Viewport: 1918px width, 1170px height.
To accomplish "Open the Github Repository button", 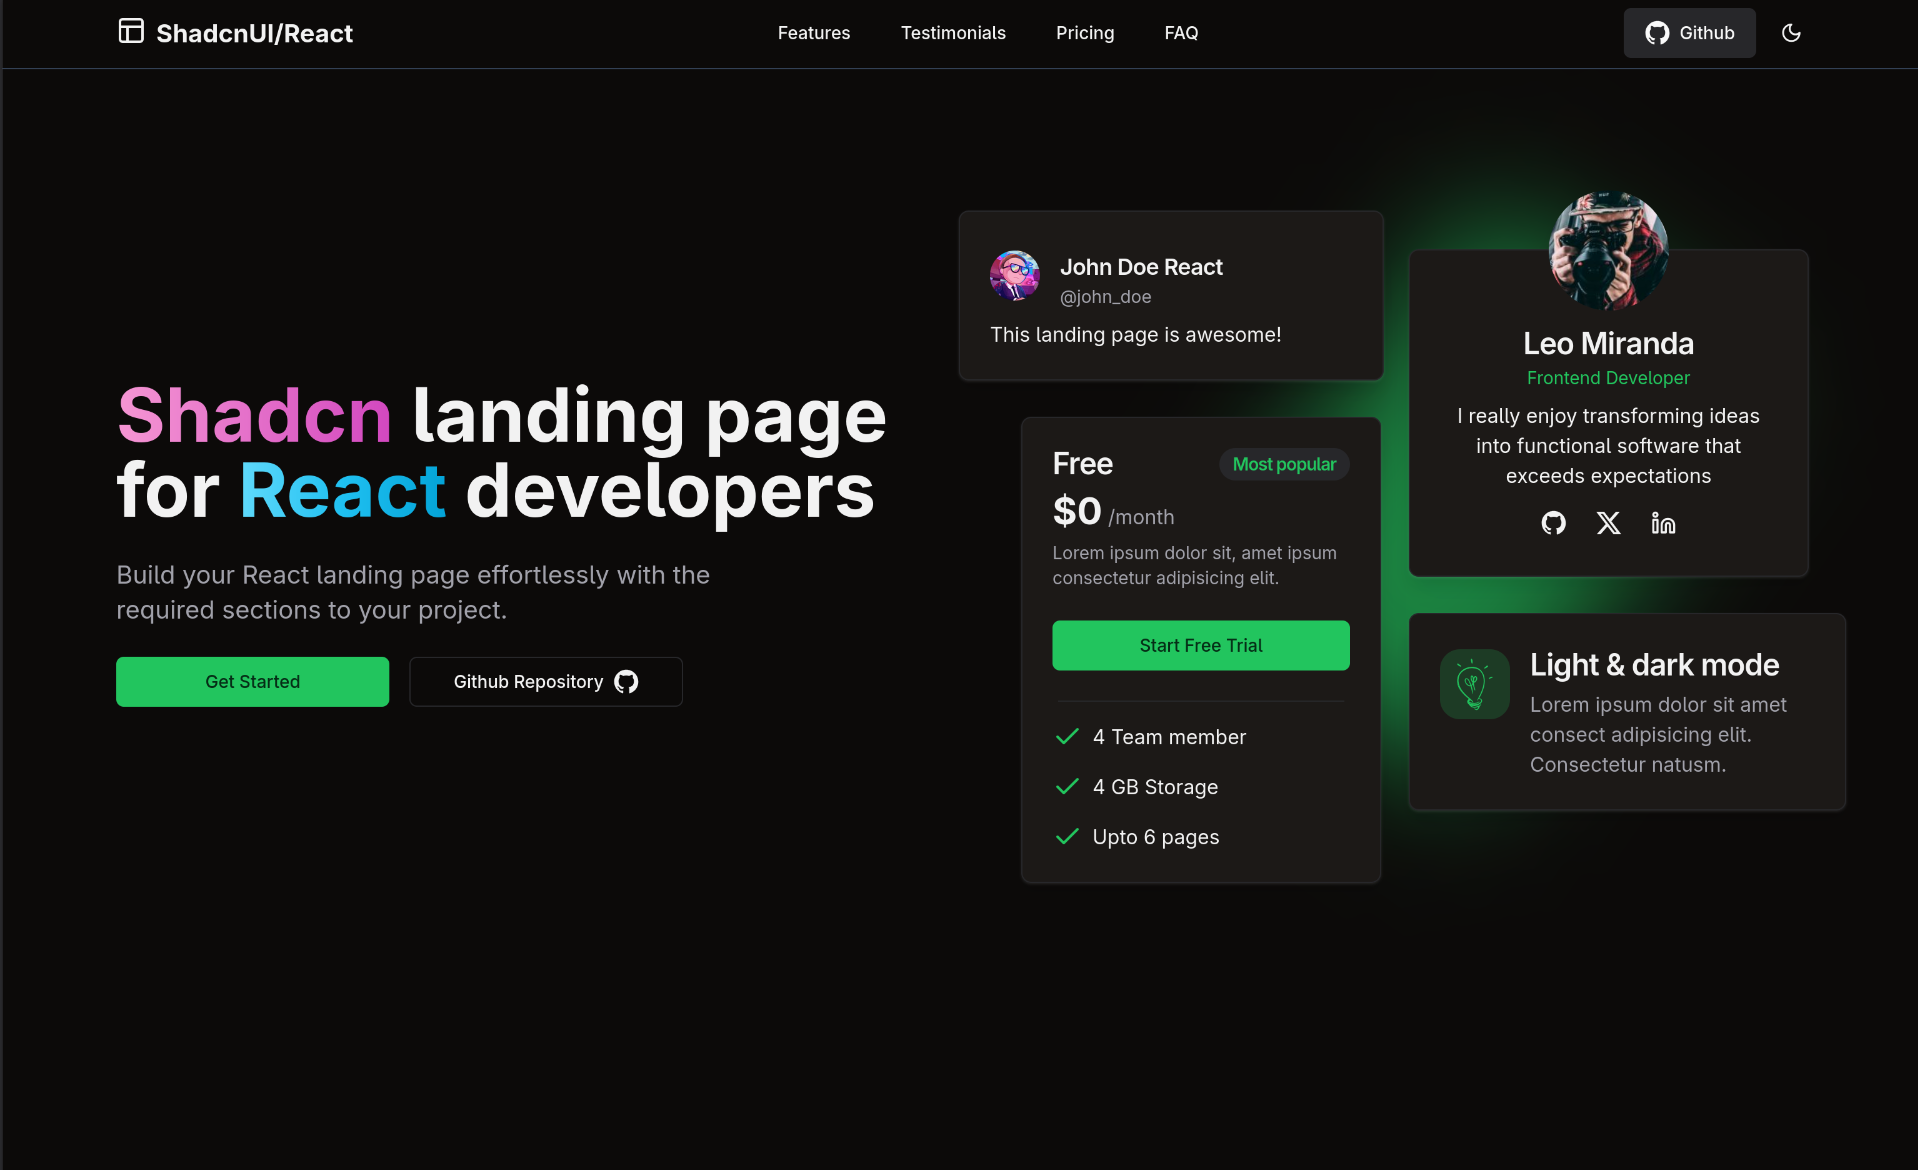I will (545, 682).
